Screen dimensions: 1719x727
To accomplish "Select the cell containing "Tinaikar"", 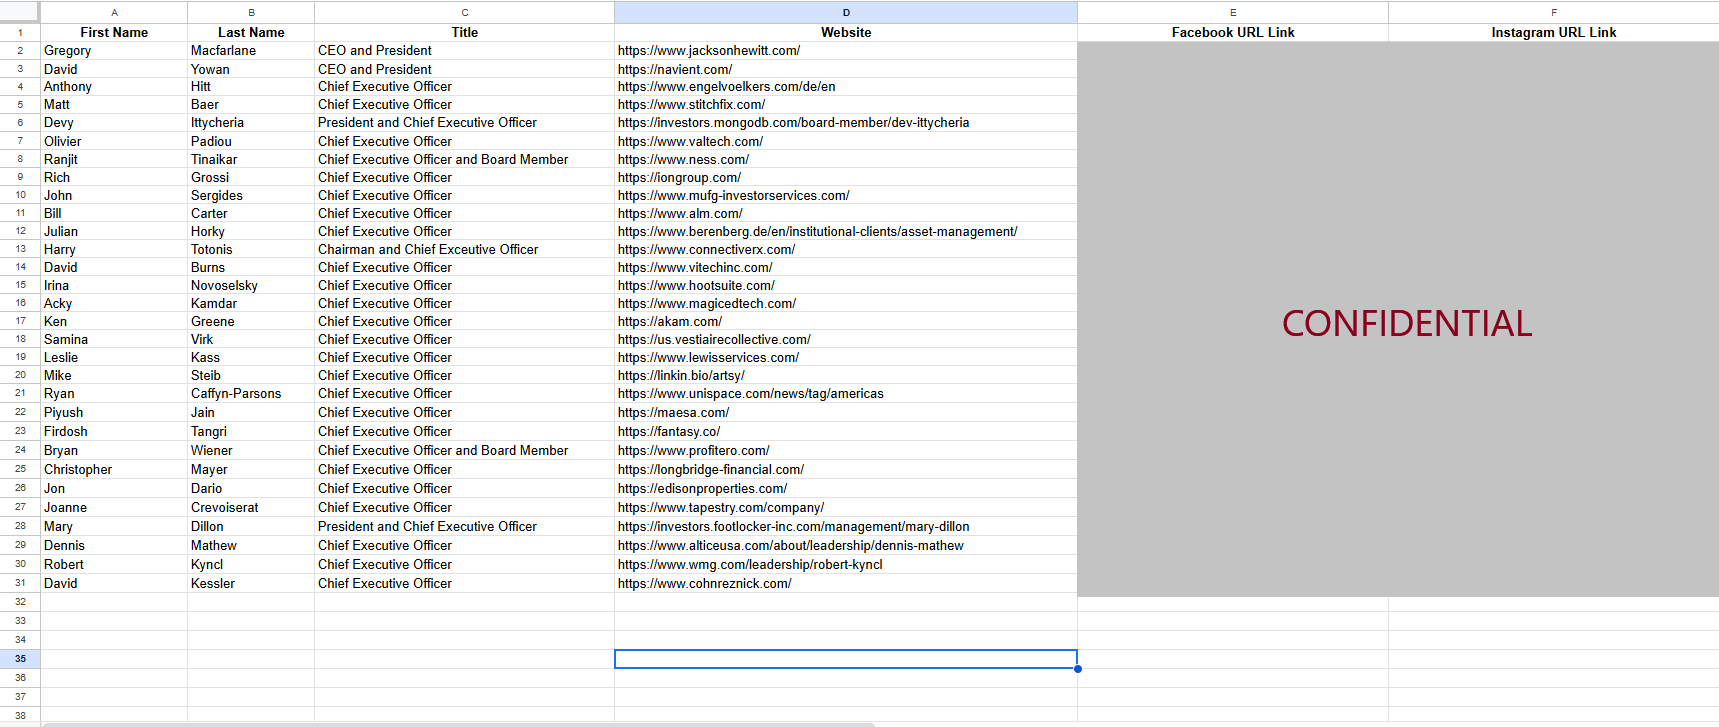I will tap(251, 159).
